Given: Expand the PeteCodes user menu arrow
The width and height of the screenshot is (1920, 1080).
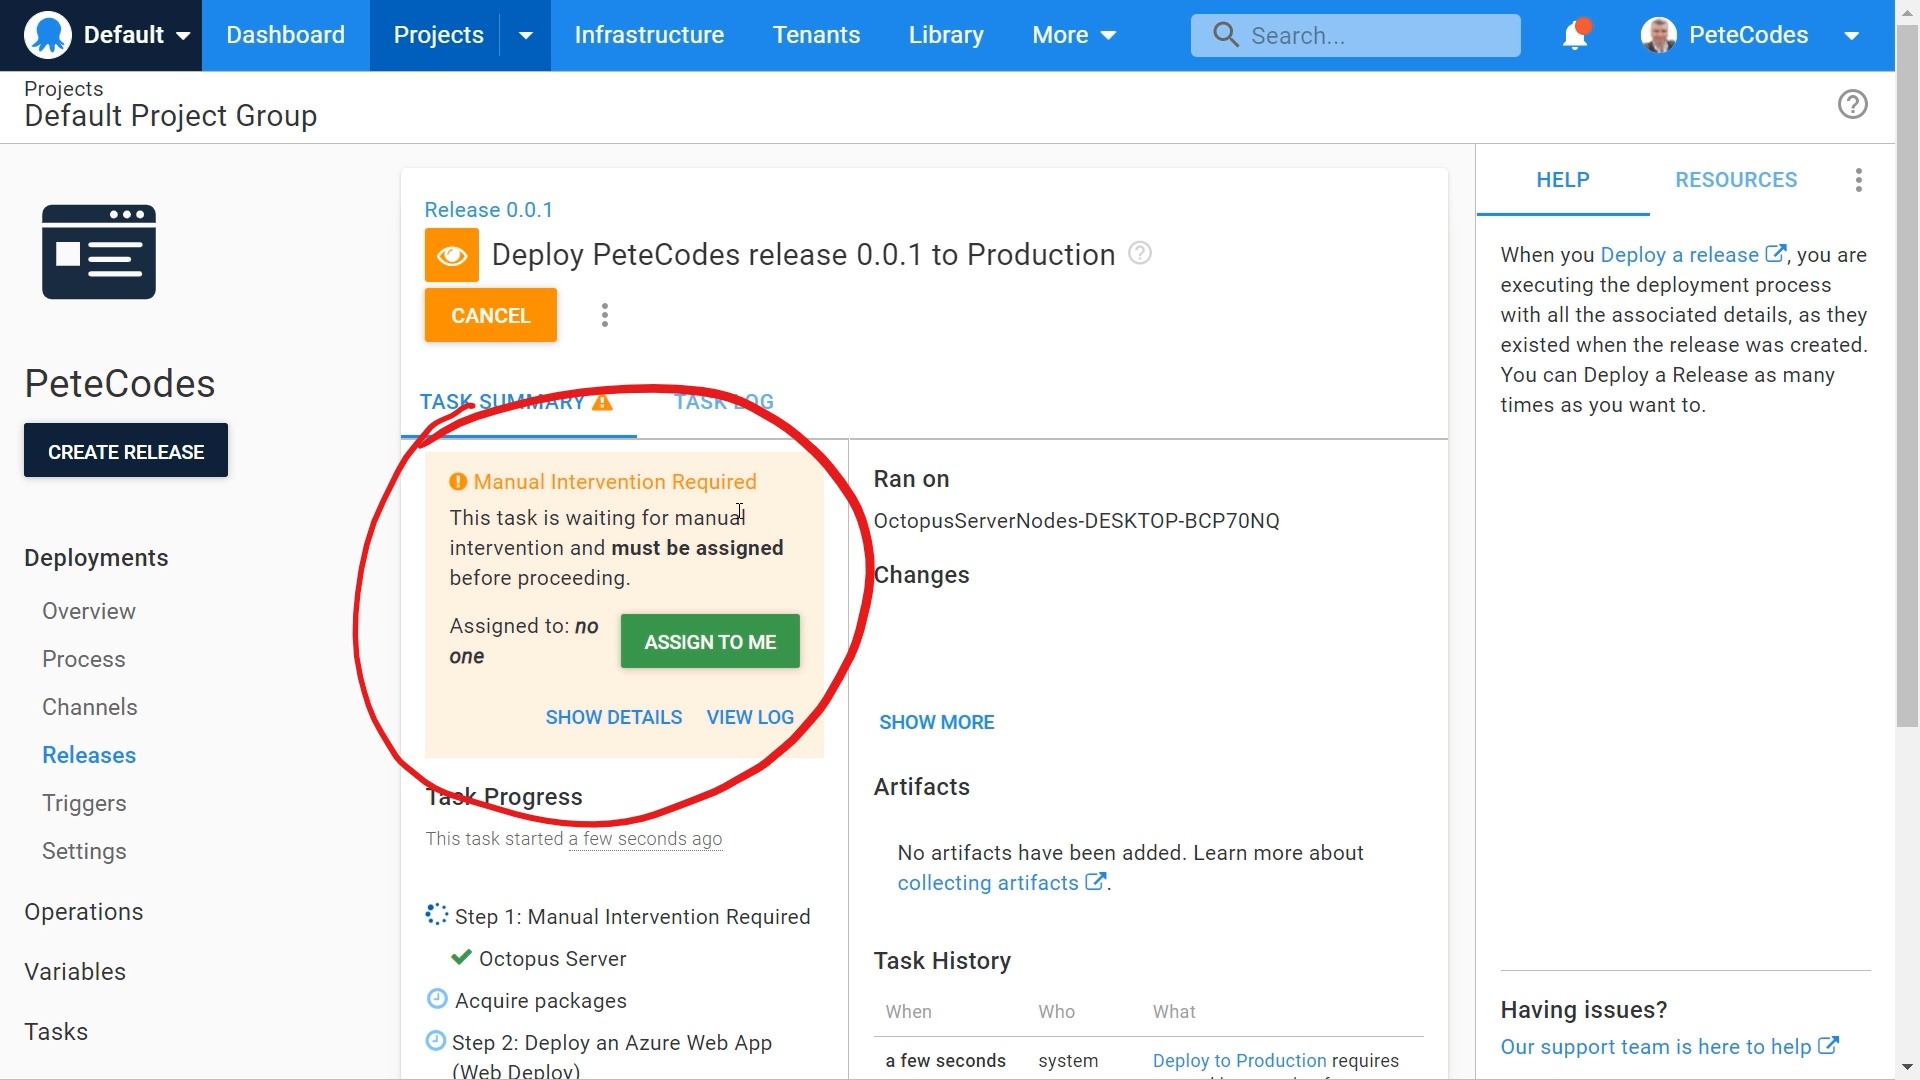Looking at the screenshot, I should (x=1852, y=35).
